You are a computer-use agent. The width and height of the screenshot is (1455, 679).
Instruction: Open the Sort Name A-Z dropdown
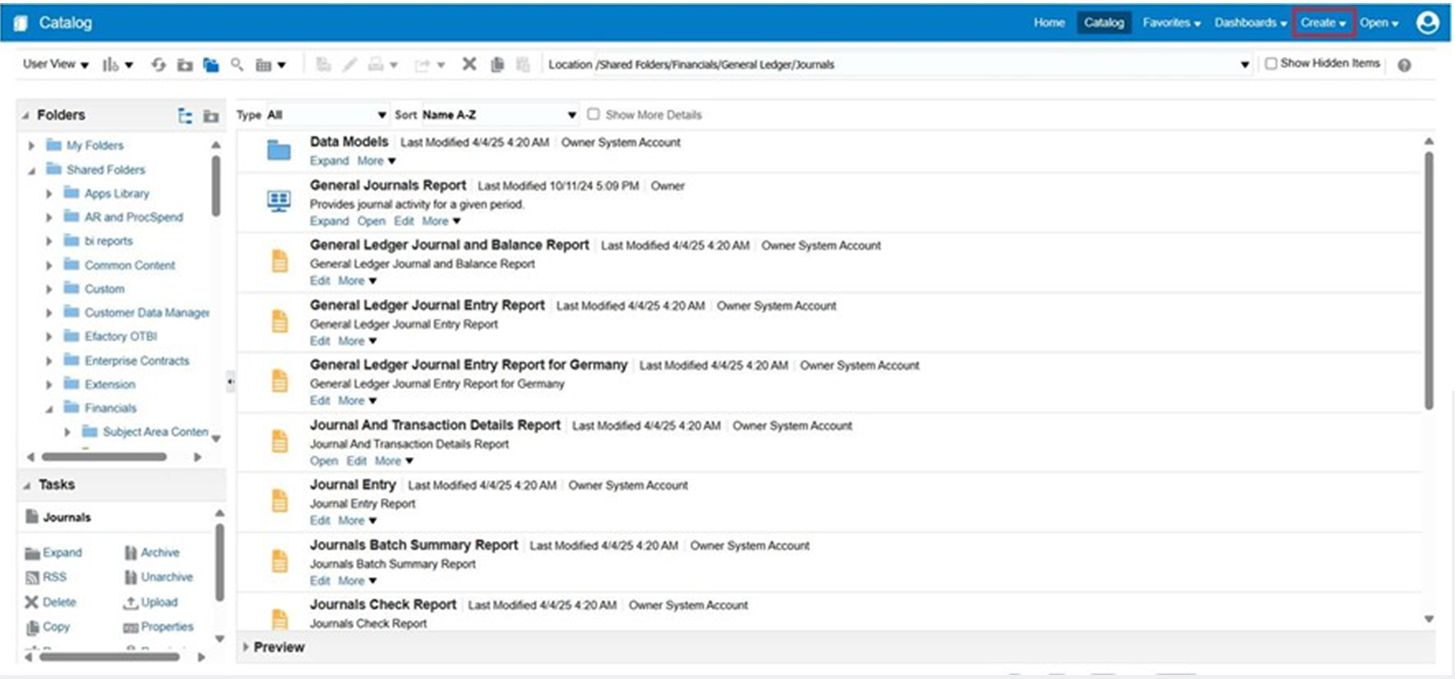pyautogui.click(x=571, y=114)
